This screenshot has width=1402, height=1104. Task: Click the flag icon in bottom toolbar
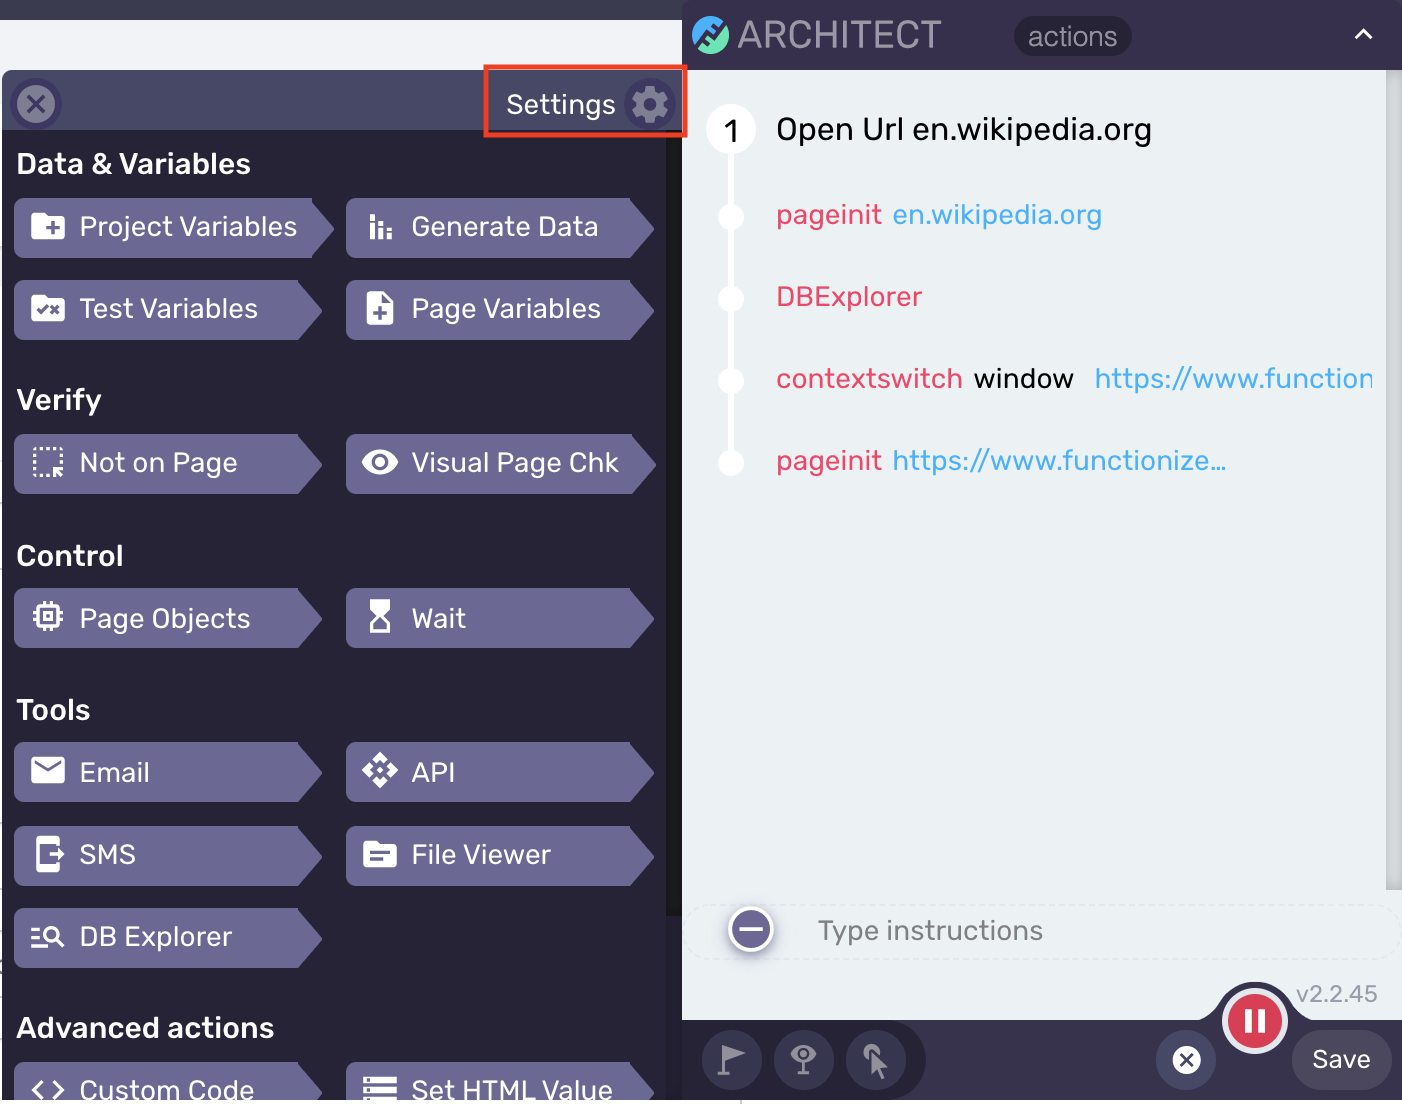732,1060
